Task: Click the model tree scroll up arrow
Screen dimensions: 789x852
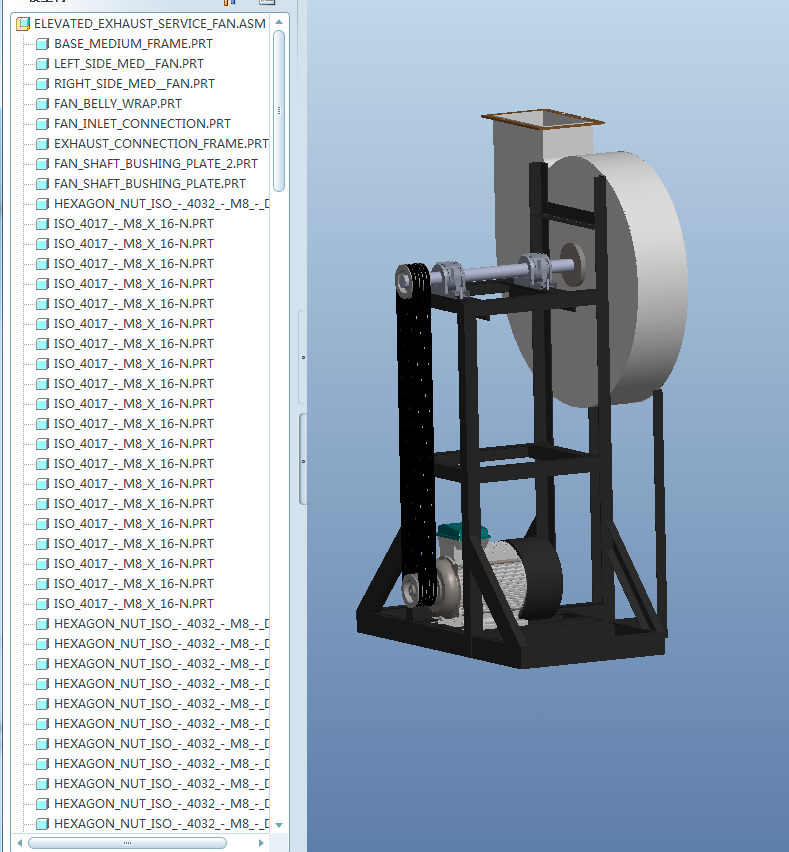Action: click(279, 22)
